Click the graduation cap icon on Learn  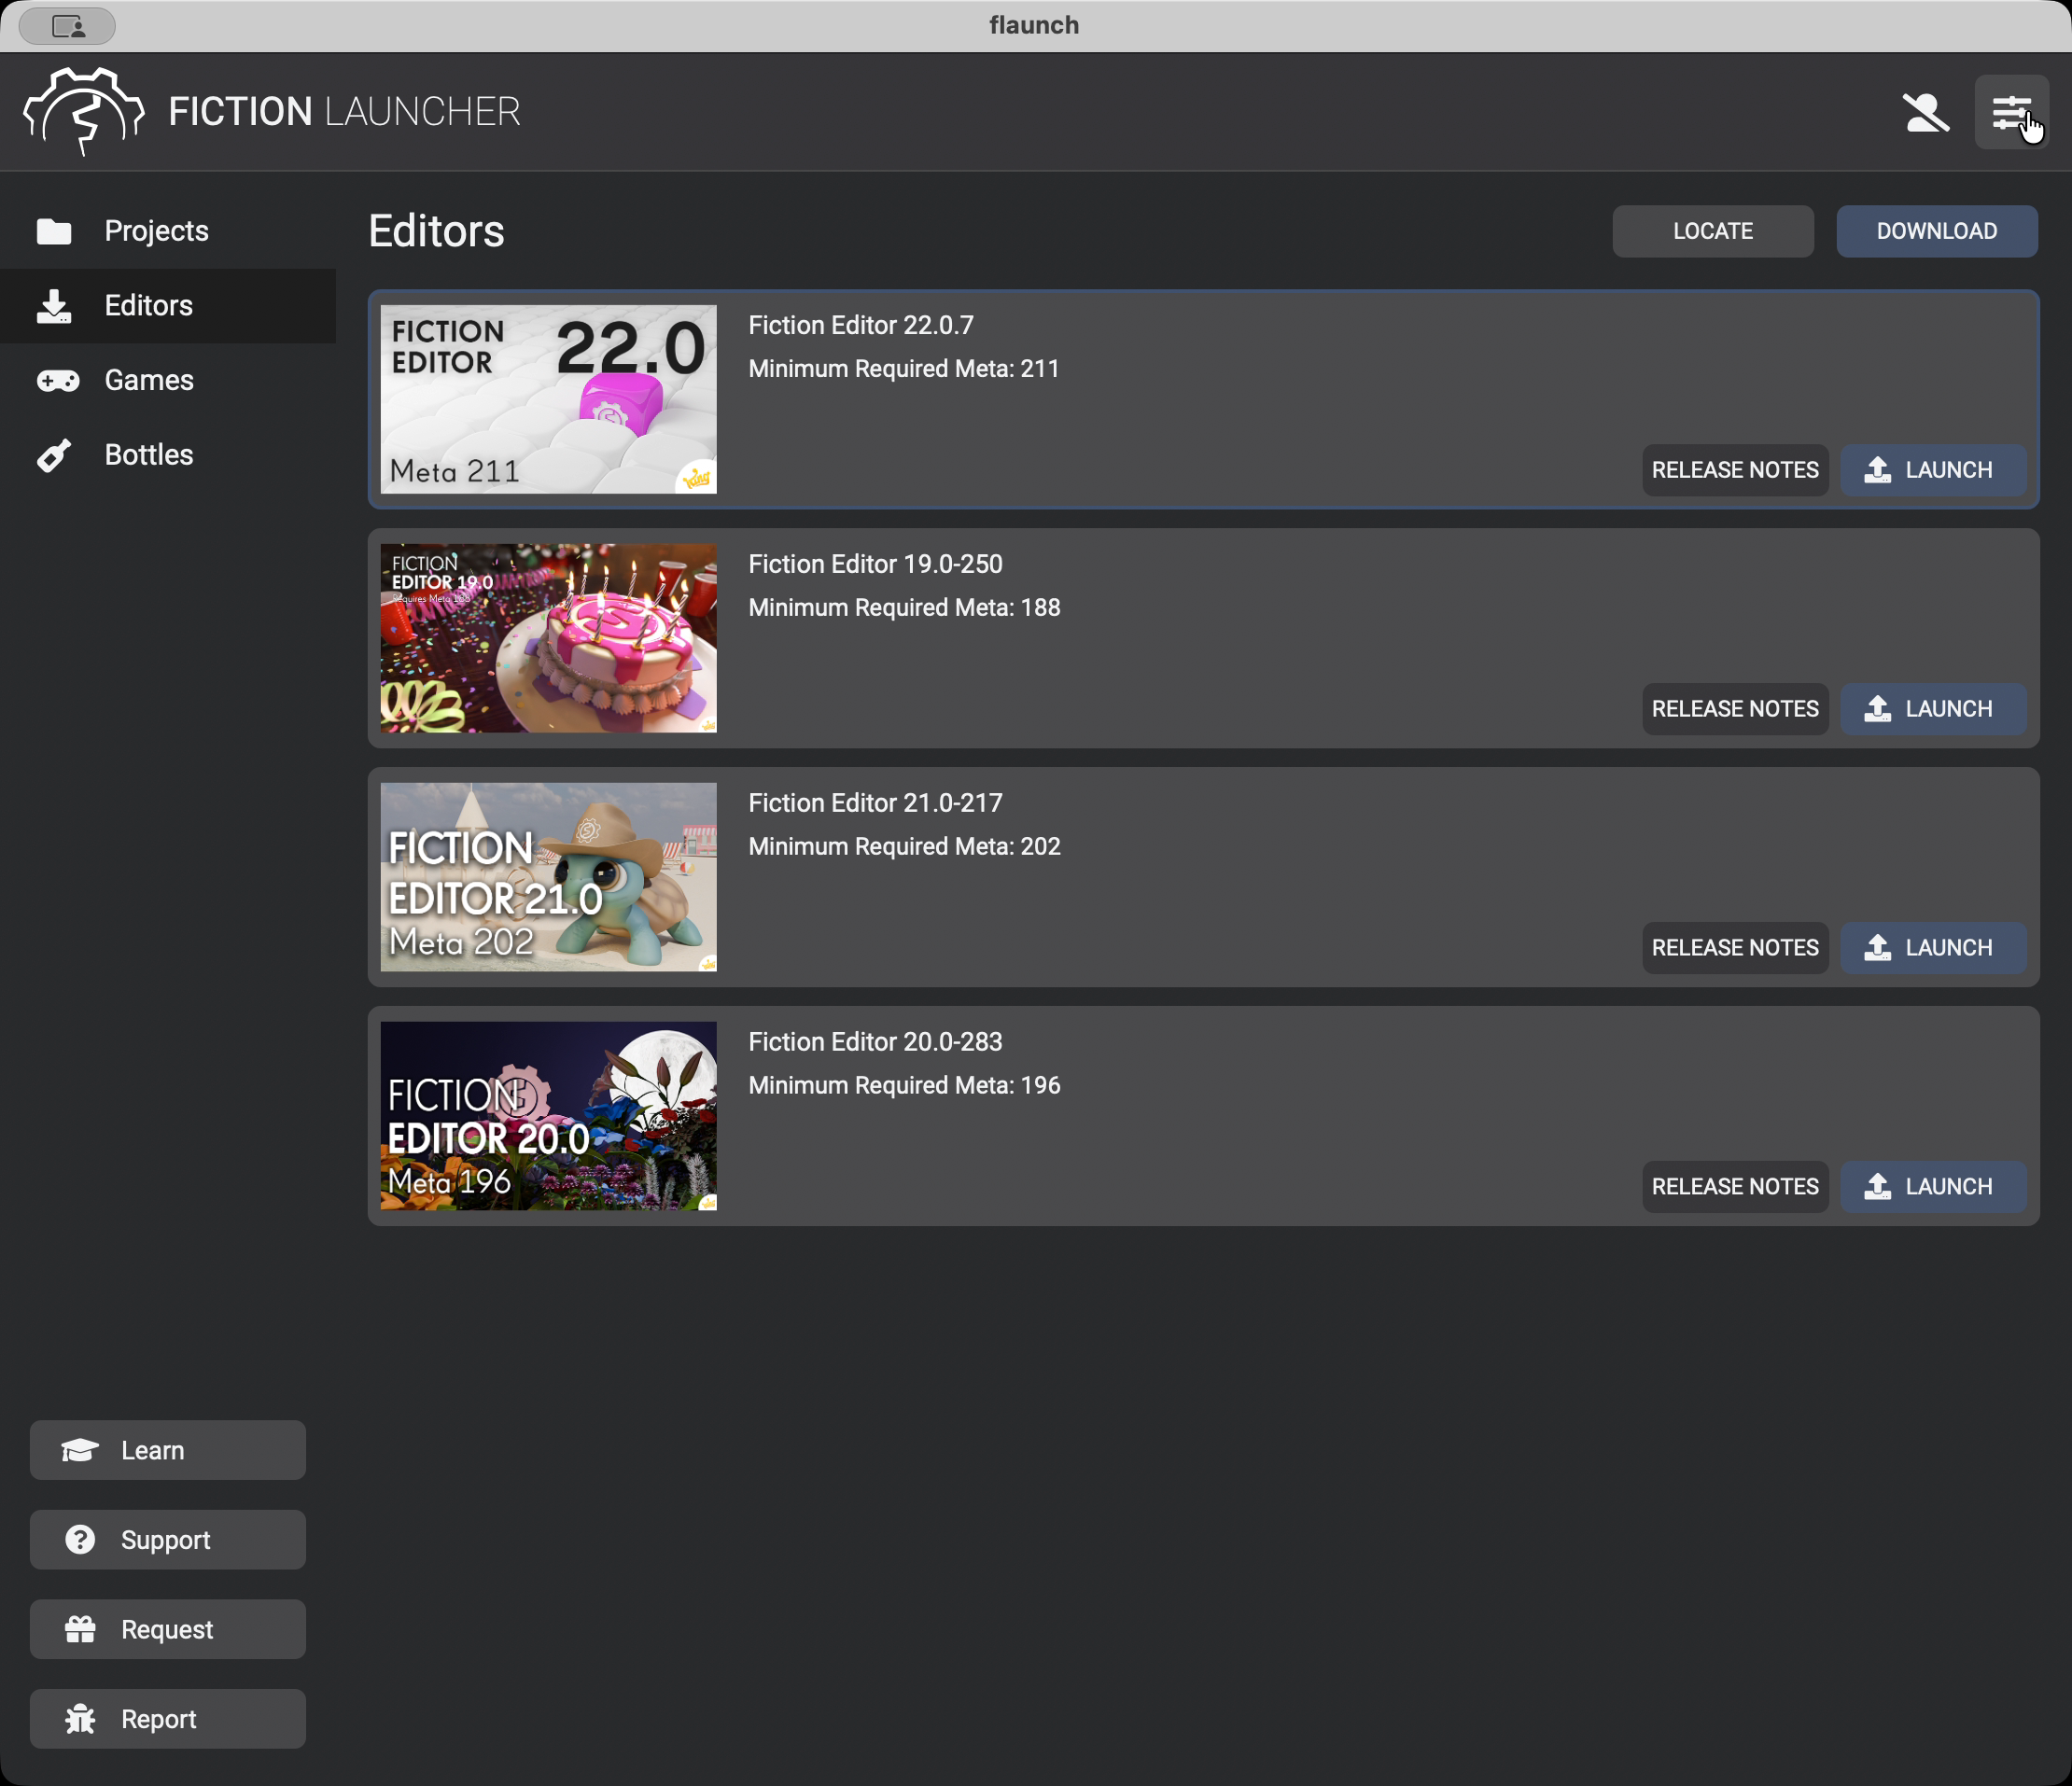[x=80, y=1450]
